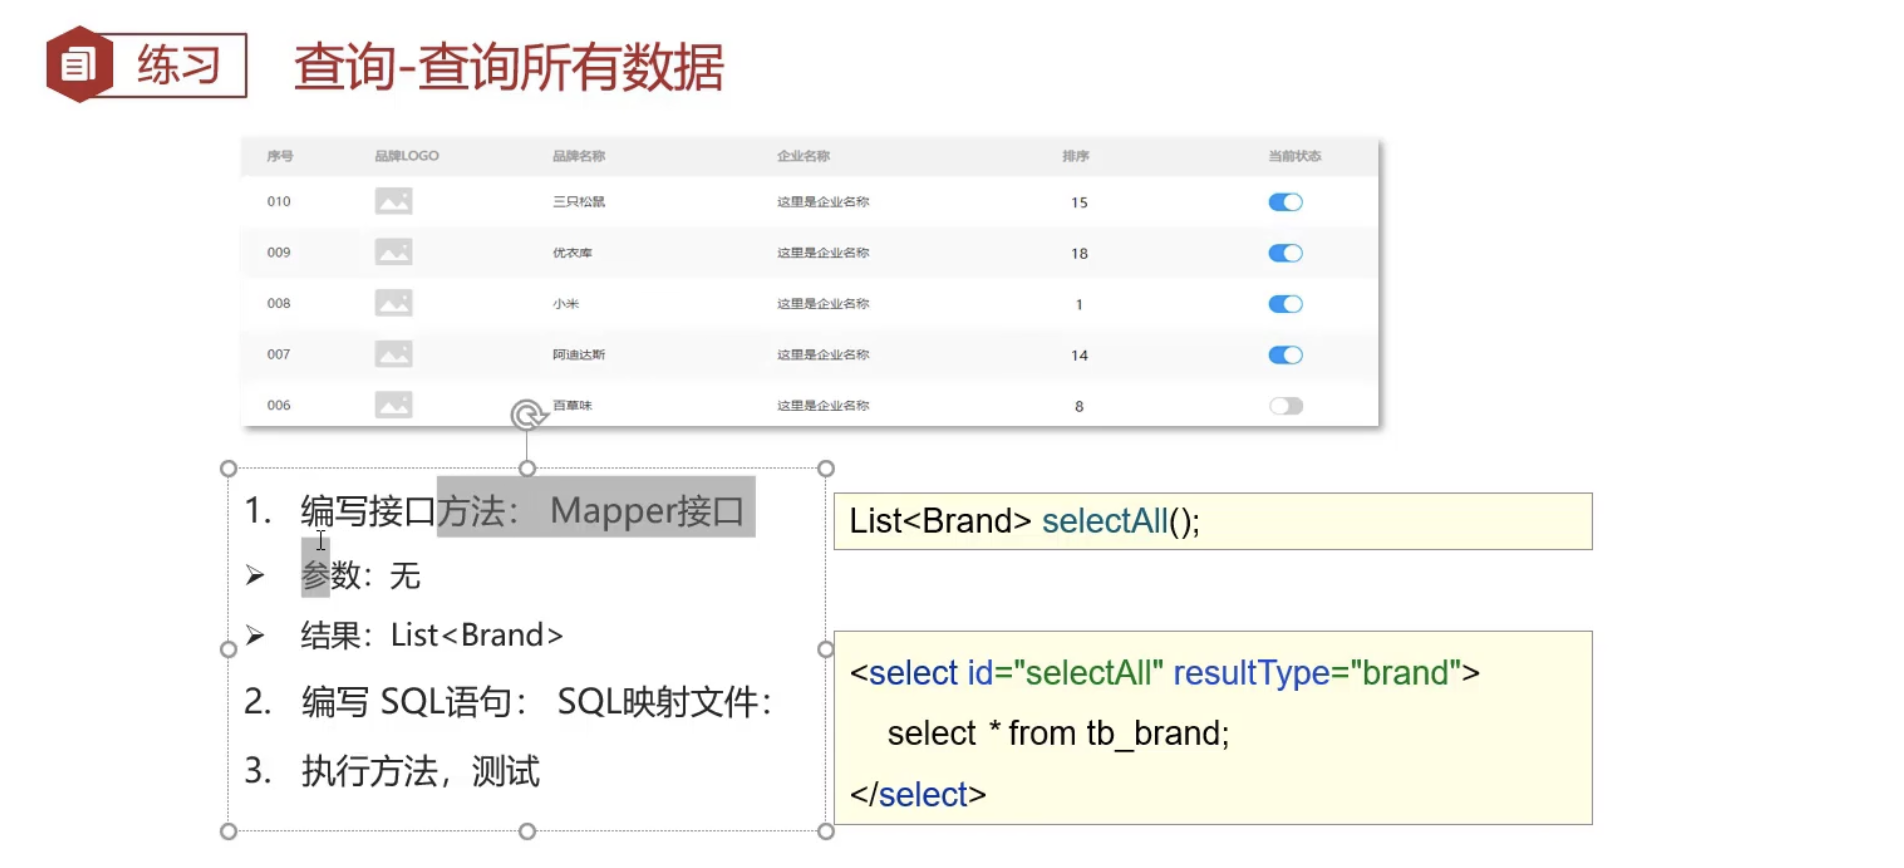1904x868 pixels.
Task: Click the 品牌名称 column header
Action: pyautogui.click(x=579, y=156)
